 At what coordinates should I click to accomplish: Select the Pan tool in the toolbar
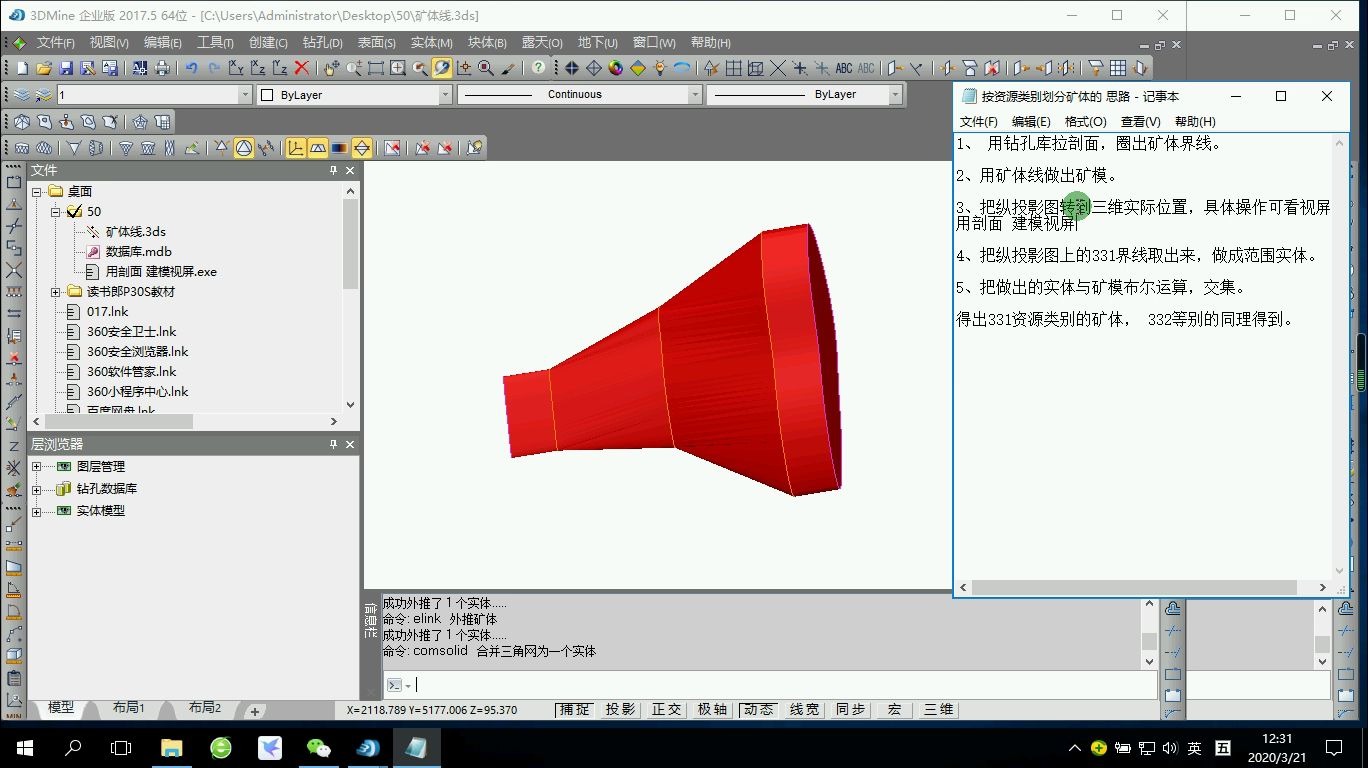(x=330, y=67)
